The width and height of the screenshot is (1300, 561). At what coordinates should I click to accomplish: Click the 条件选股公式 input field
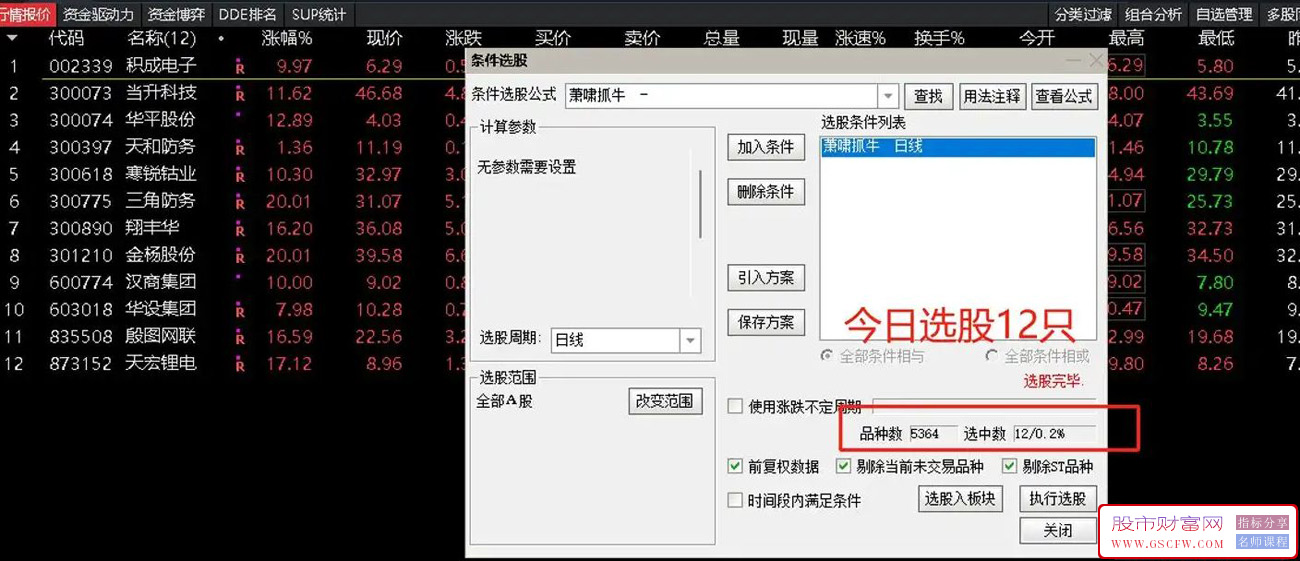(x=722, y=96)
